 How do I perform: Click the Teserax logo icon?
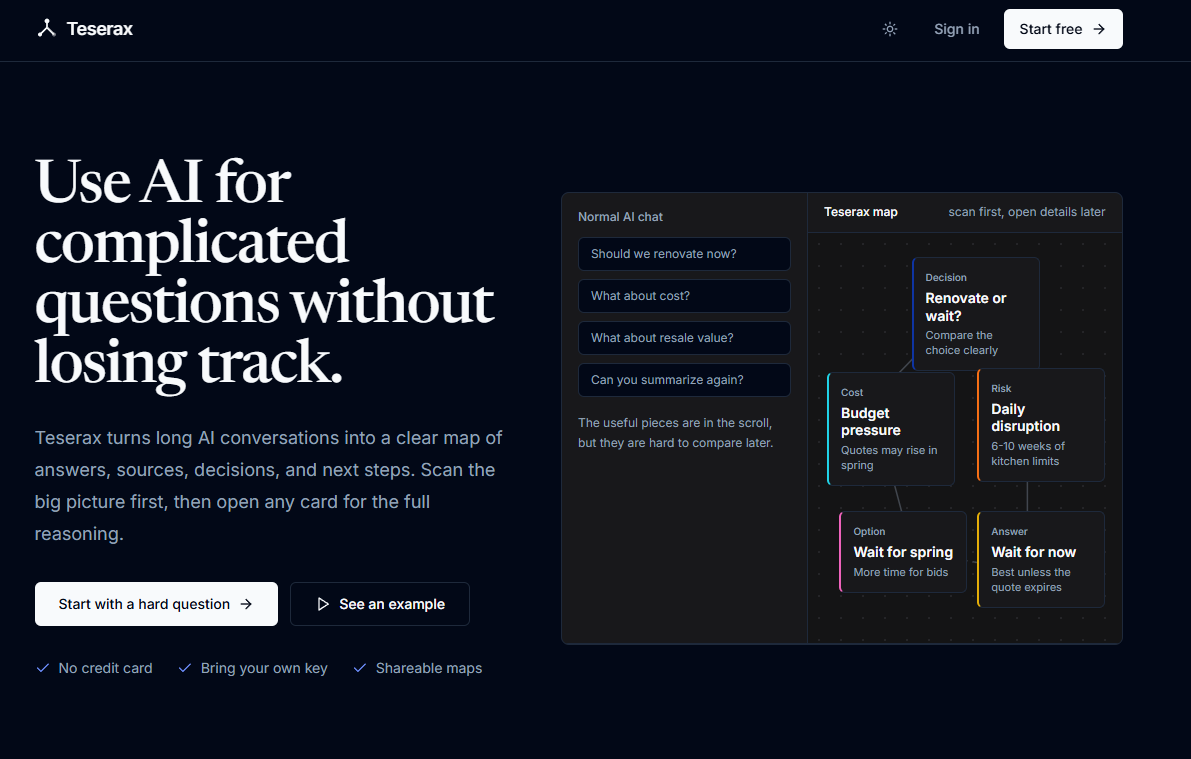(x=46, y=28)
